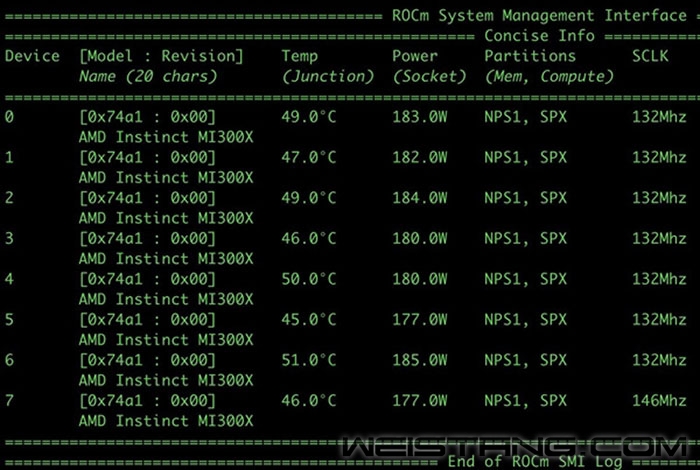This screenshot has height=470, width=700.
Task: Click the 46.0°C temperature of device 3
Action: coord(308,238)
